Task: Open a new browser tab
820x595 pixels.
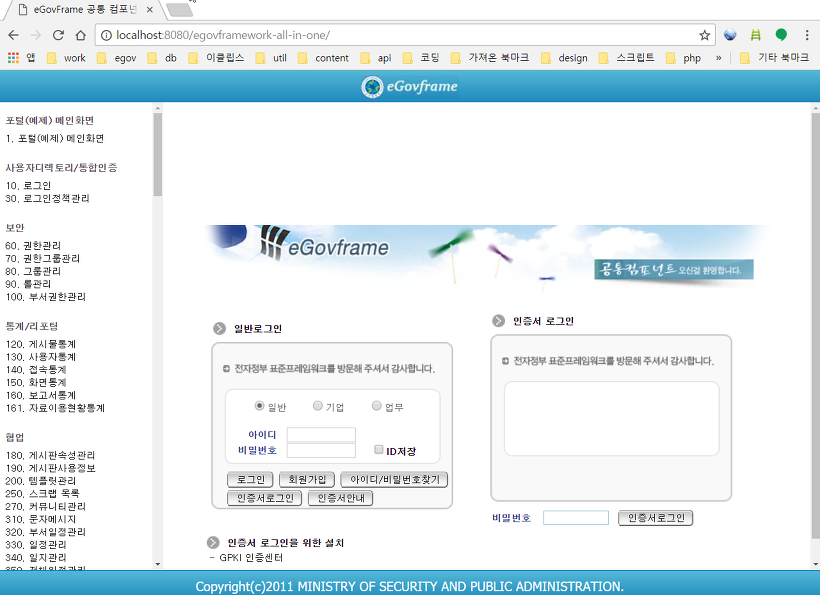Action: [x=179, y=9]
